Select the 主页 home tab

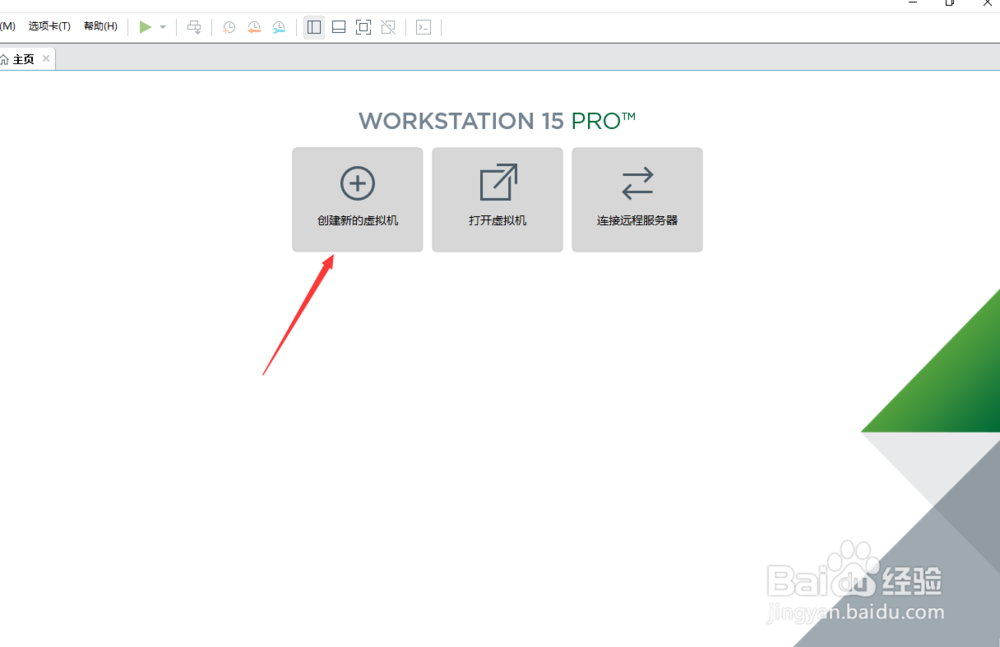click(x=23, y=59)
